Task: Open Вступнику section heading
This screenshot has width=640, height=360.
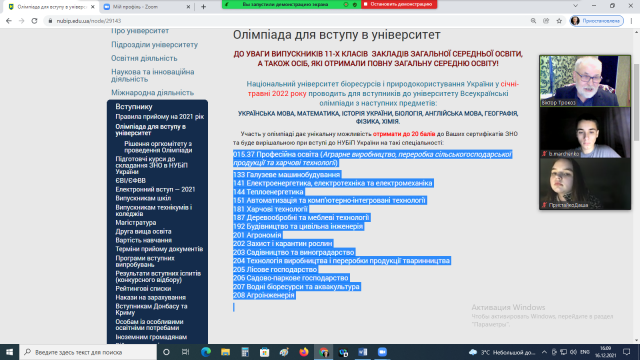Action: [134, 107]
